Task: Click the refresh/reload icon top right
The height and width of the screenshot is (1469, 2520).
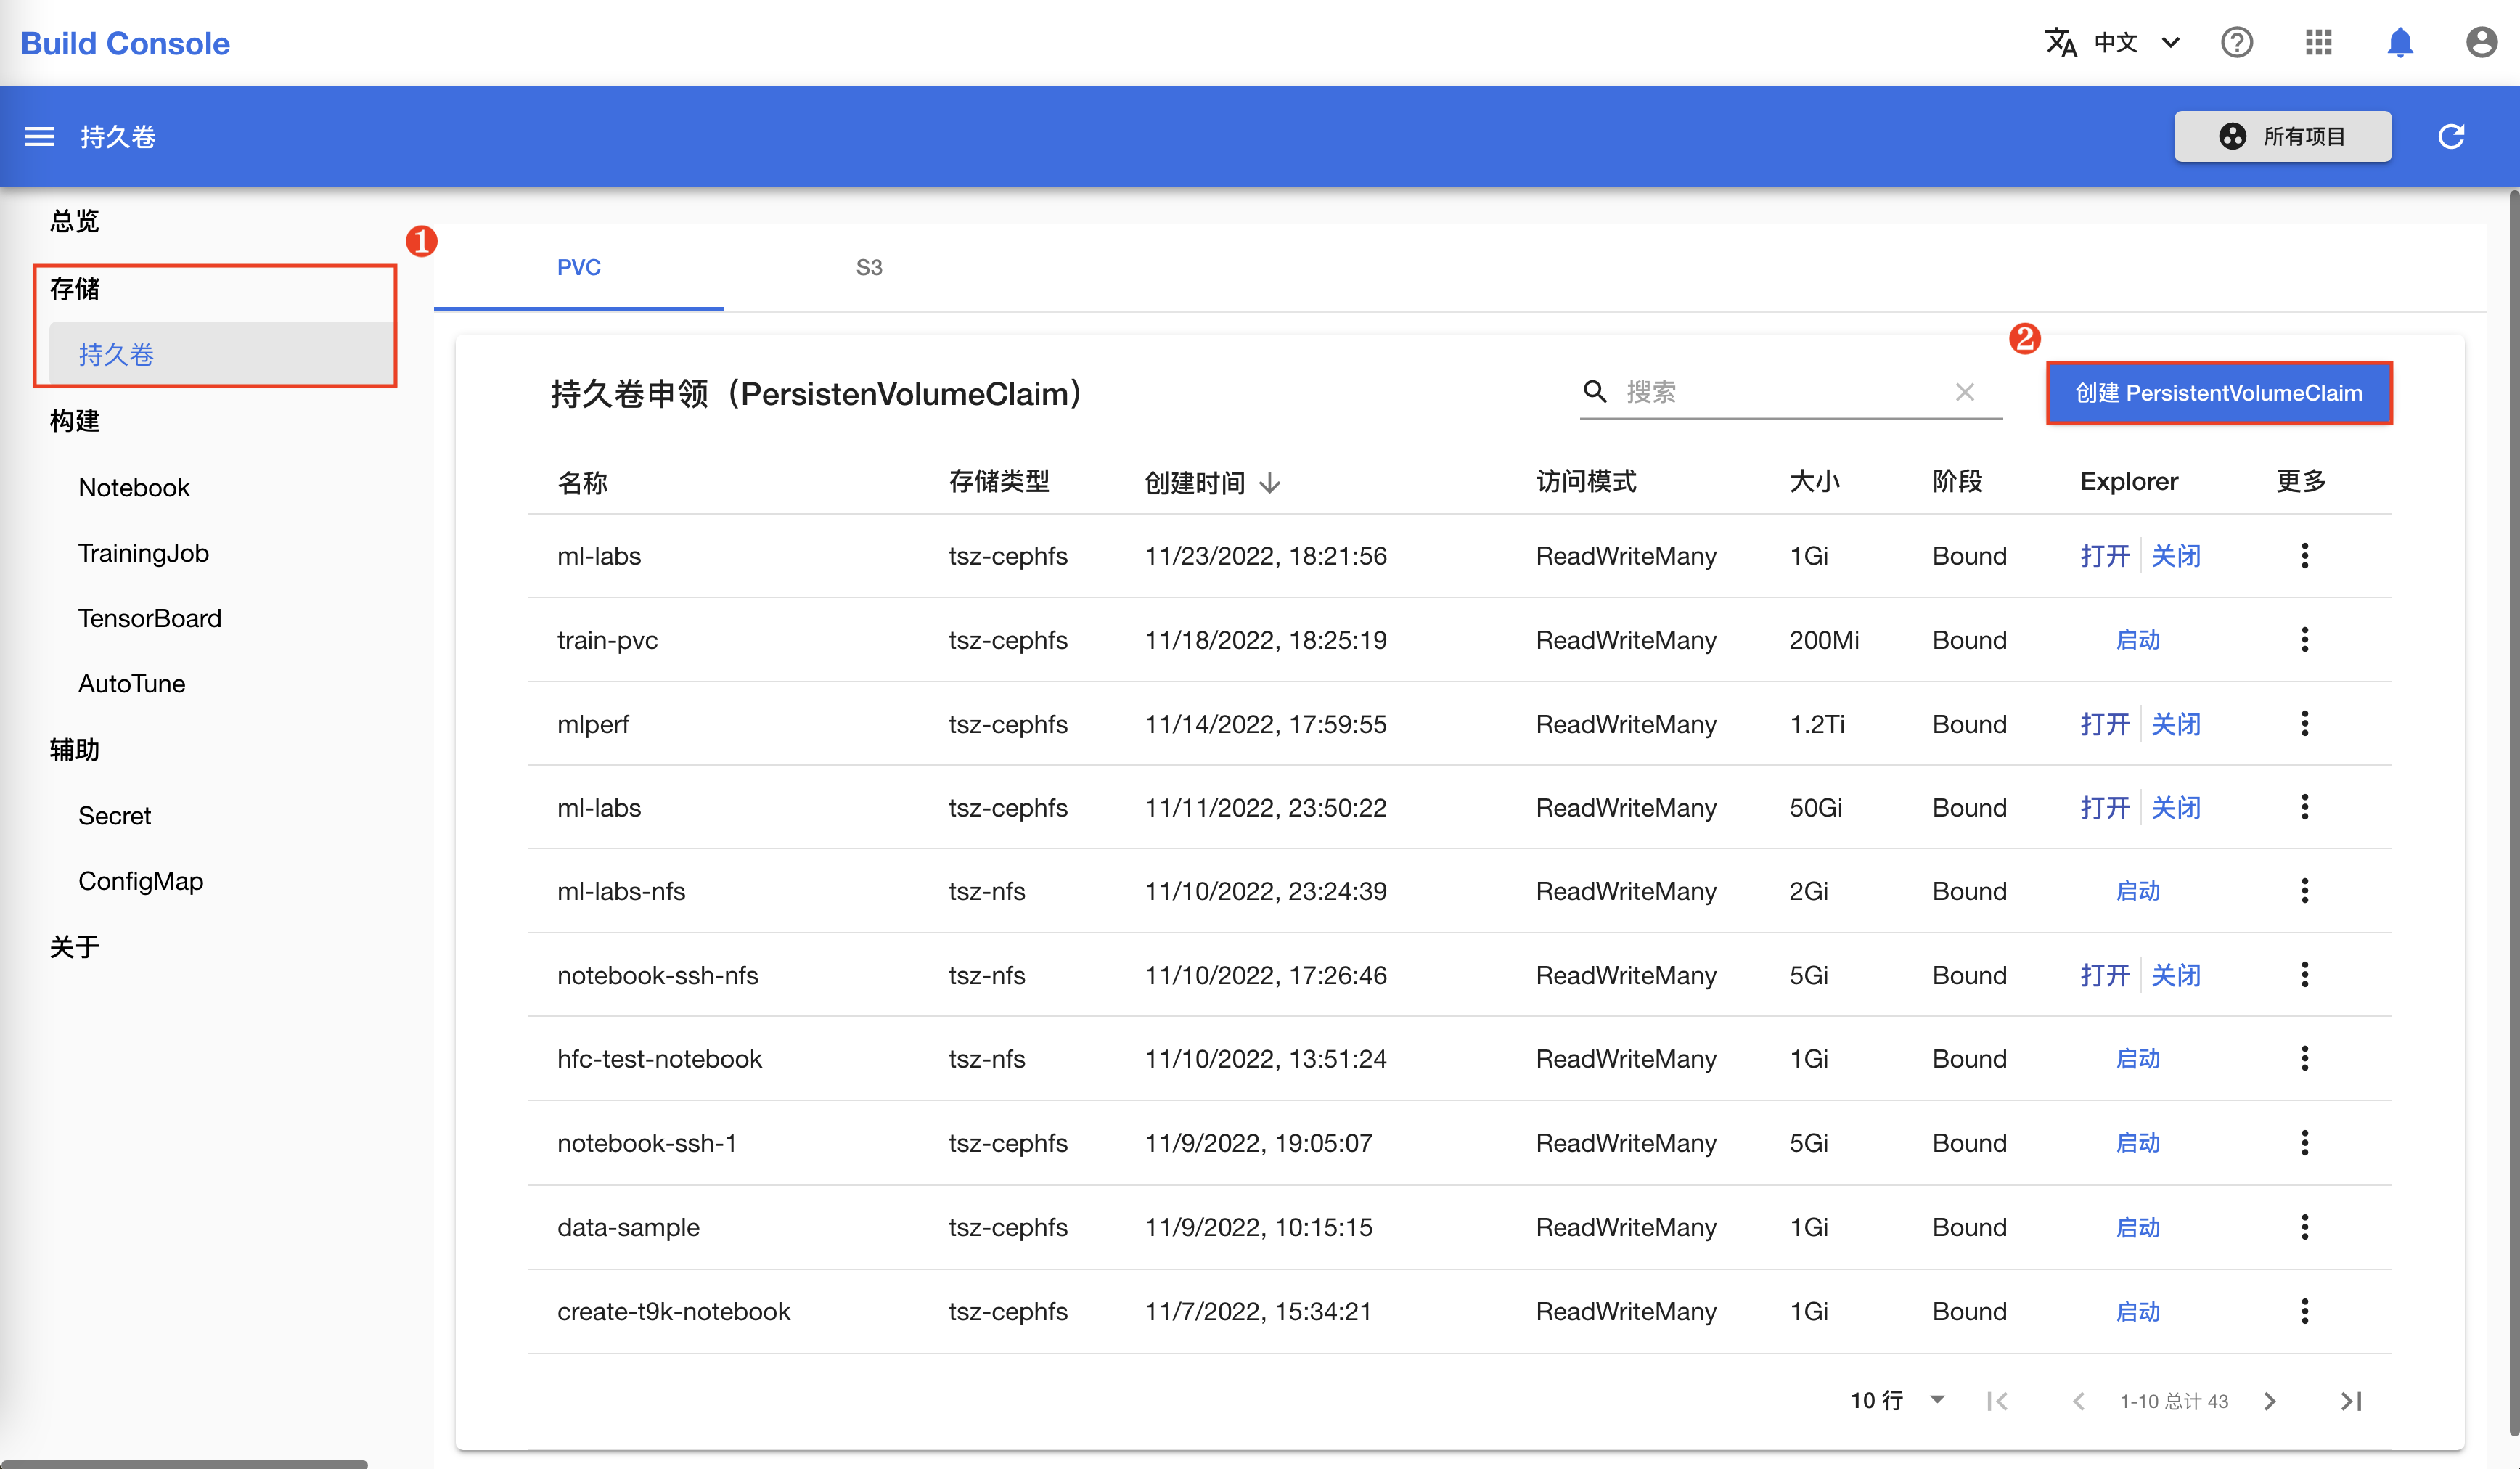Action: click(2455, 136)
